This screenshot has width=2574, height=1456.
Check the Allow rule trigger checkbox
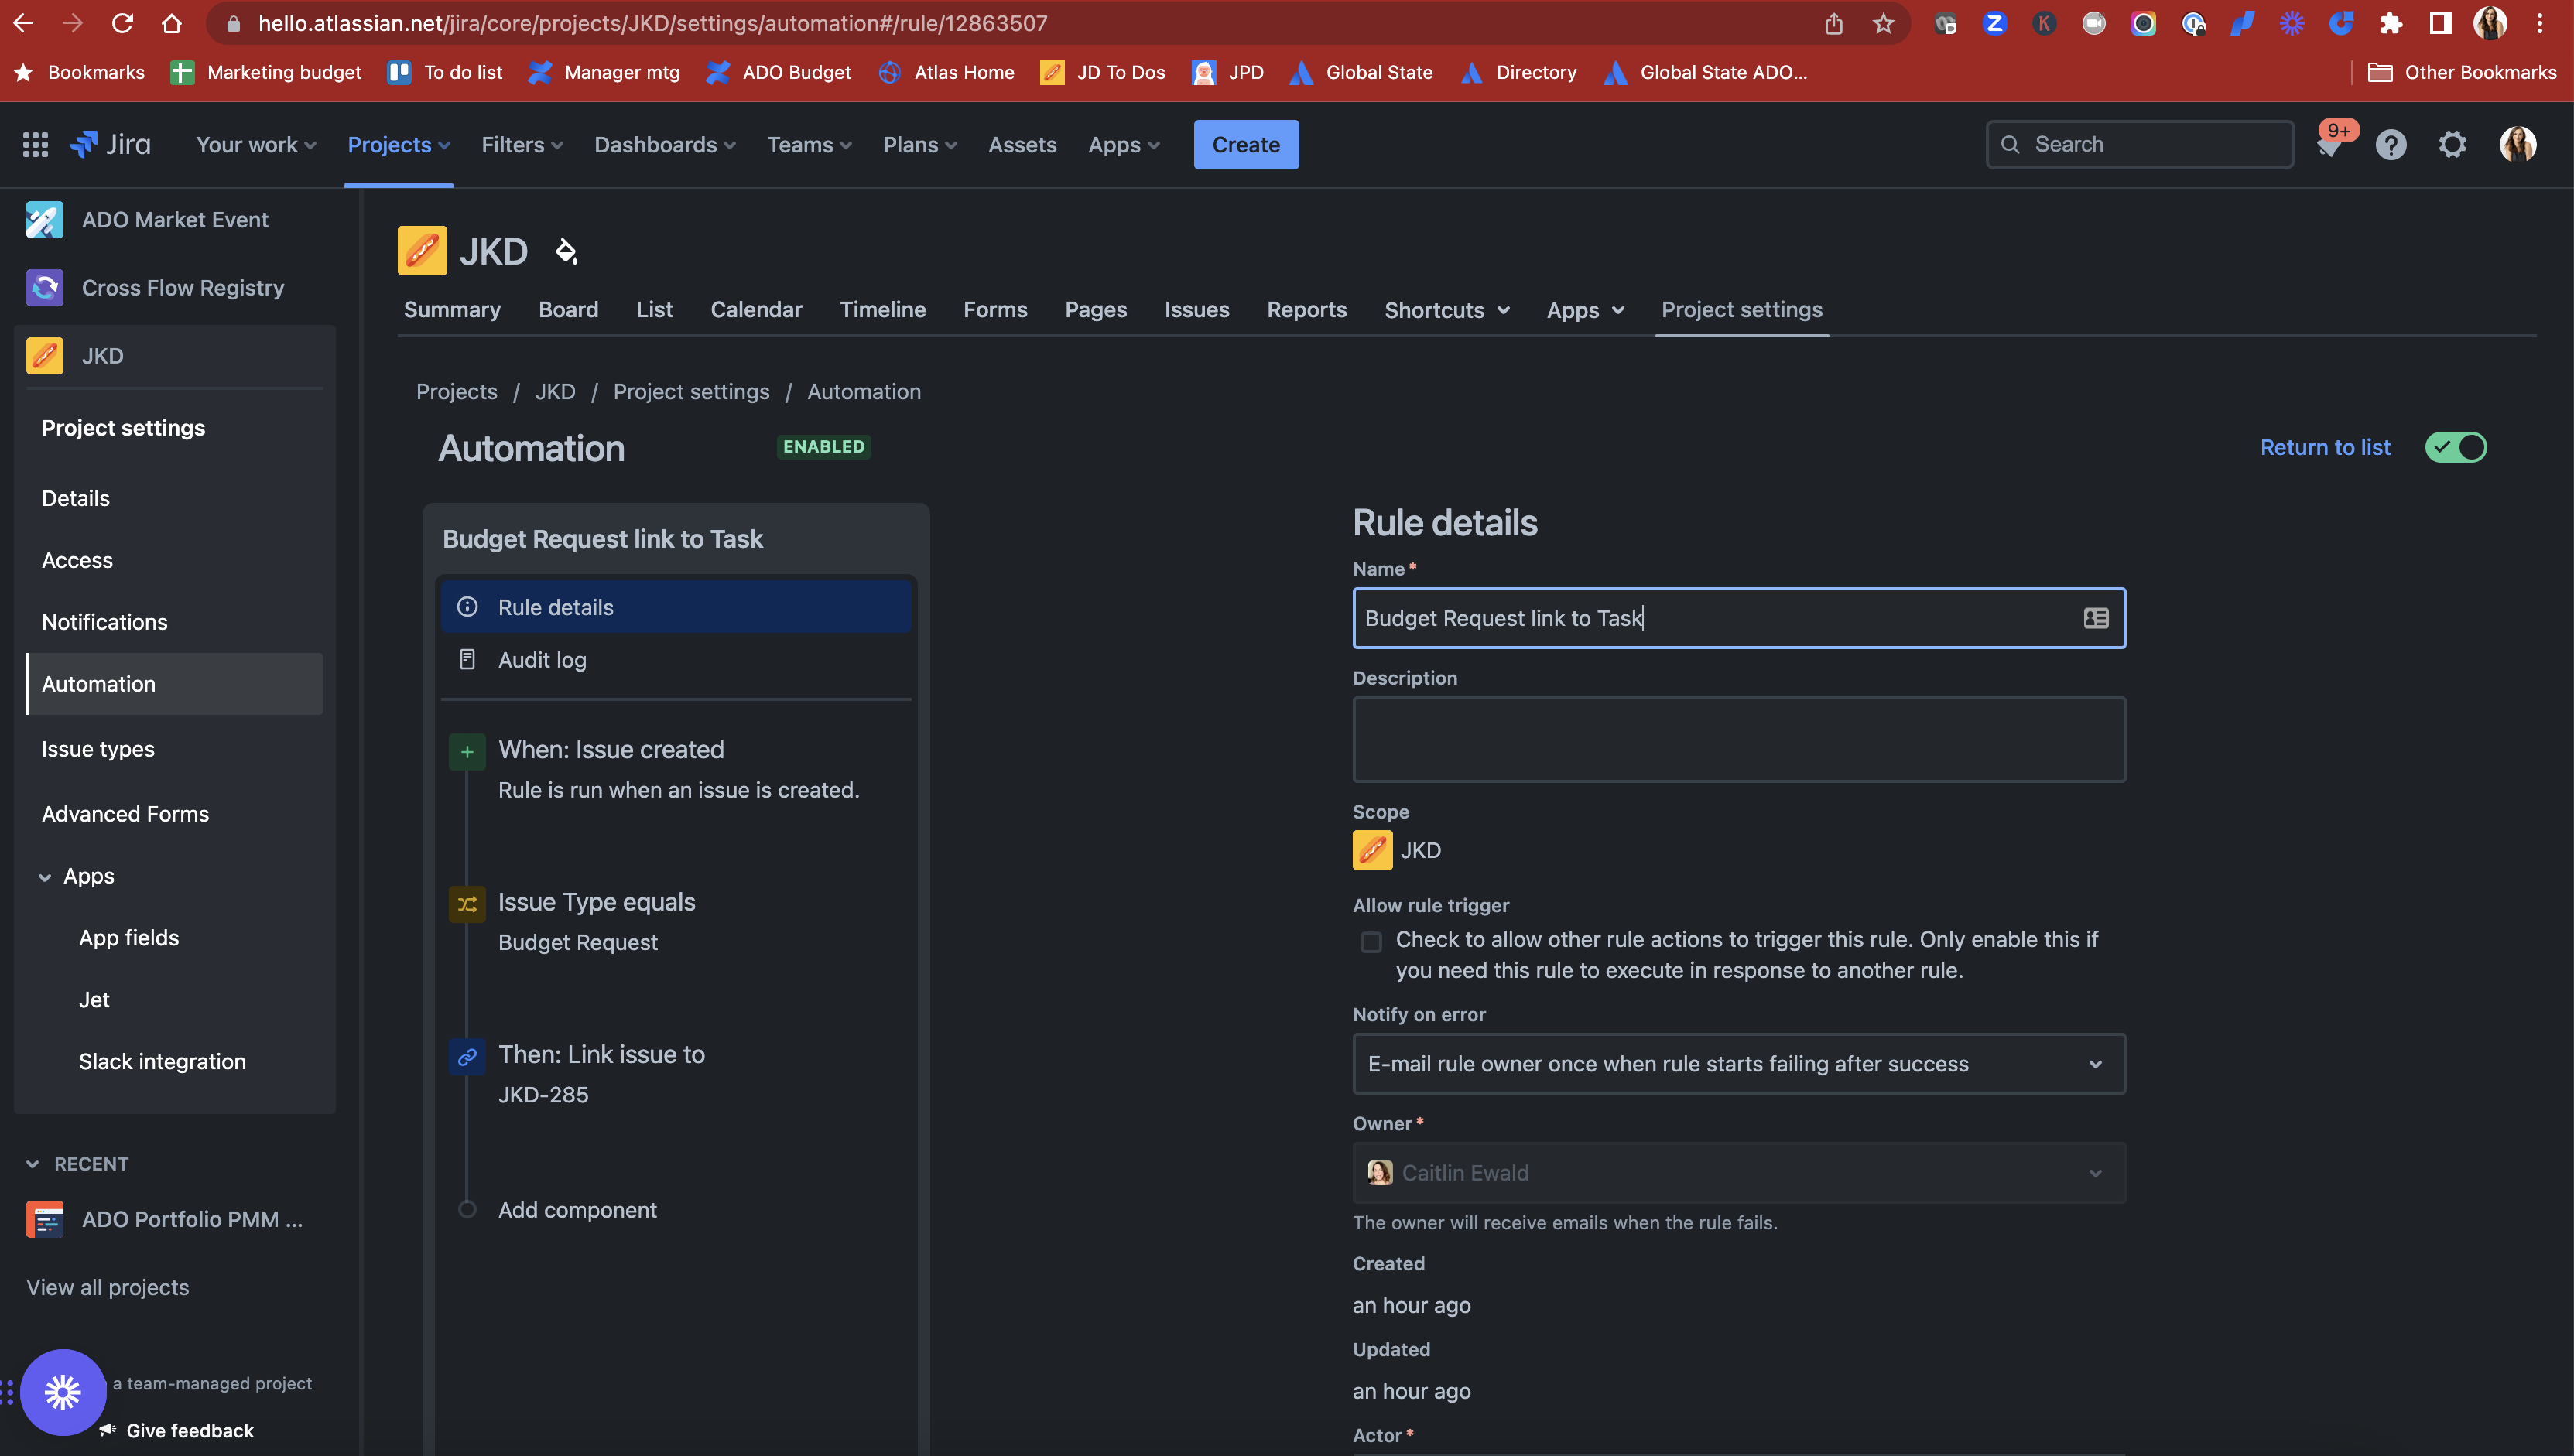pyautogui.click(x=1371, y=942)
